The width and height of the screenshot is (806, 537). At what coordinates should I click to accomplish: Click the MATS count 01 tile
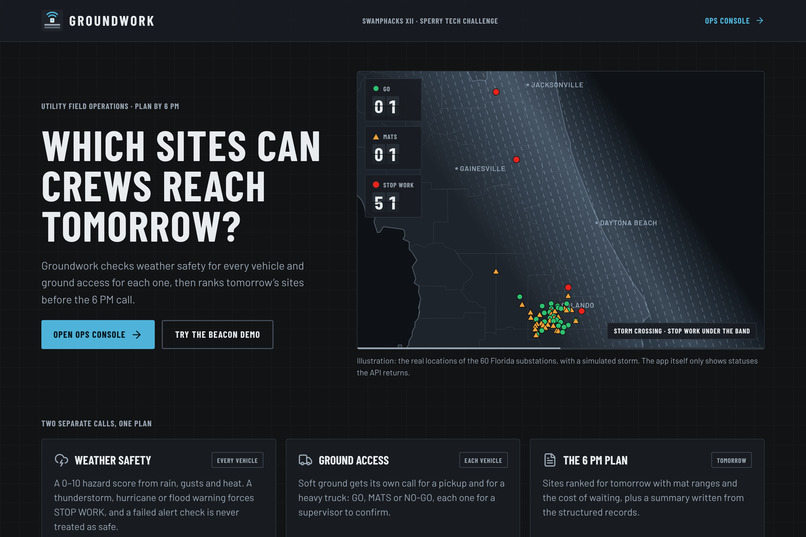point(393,148)
